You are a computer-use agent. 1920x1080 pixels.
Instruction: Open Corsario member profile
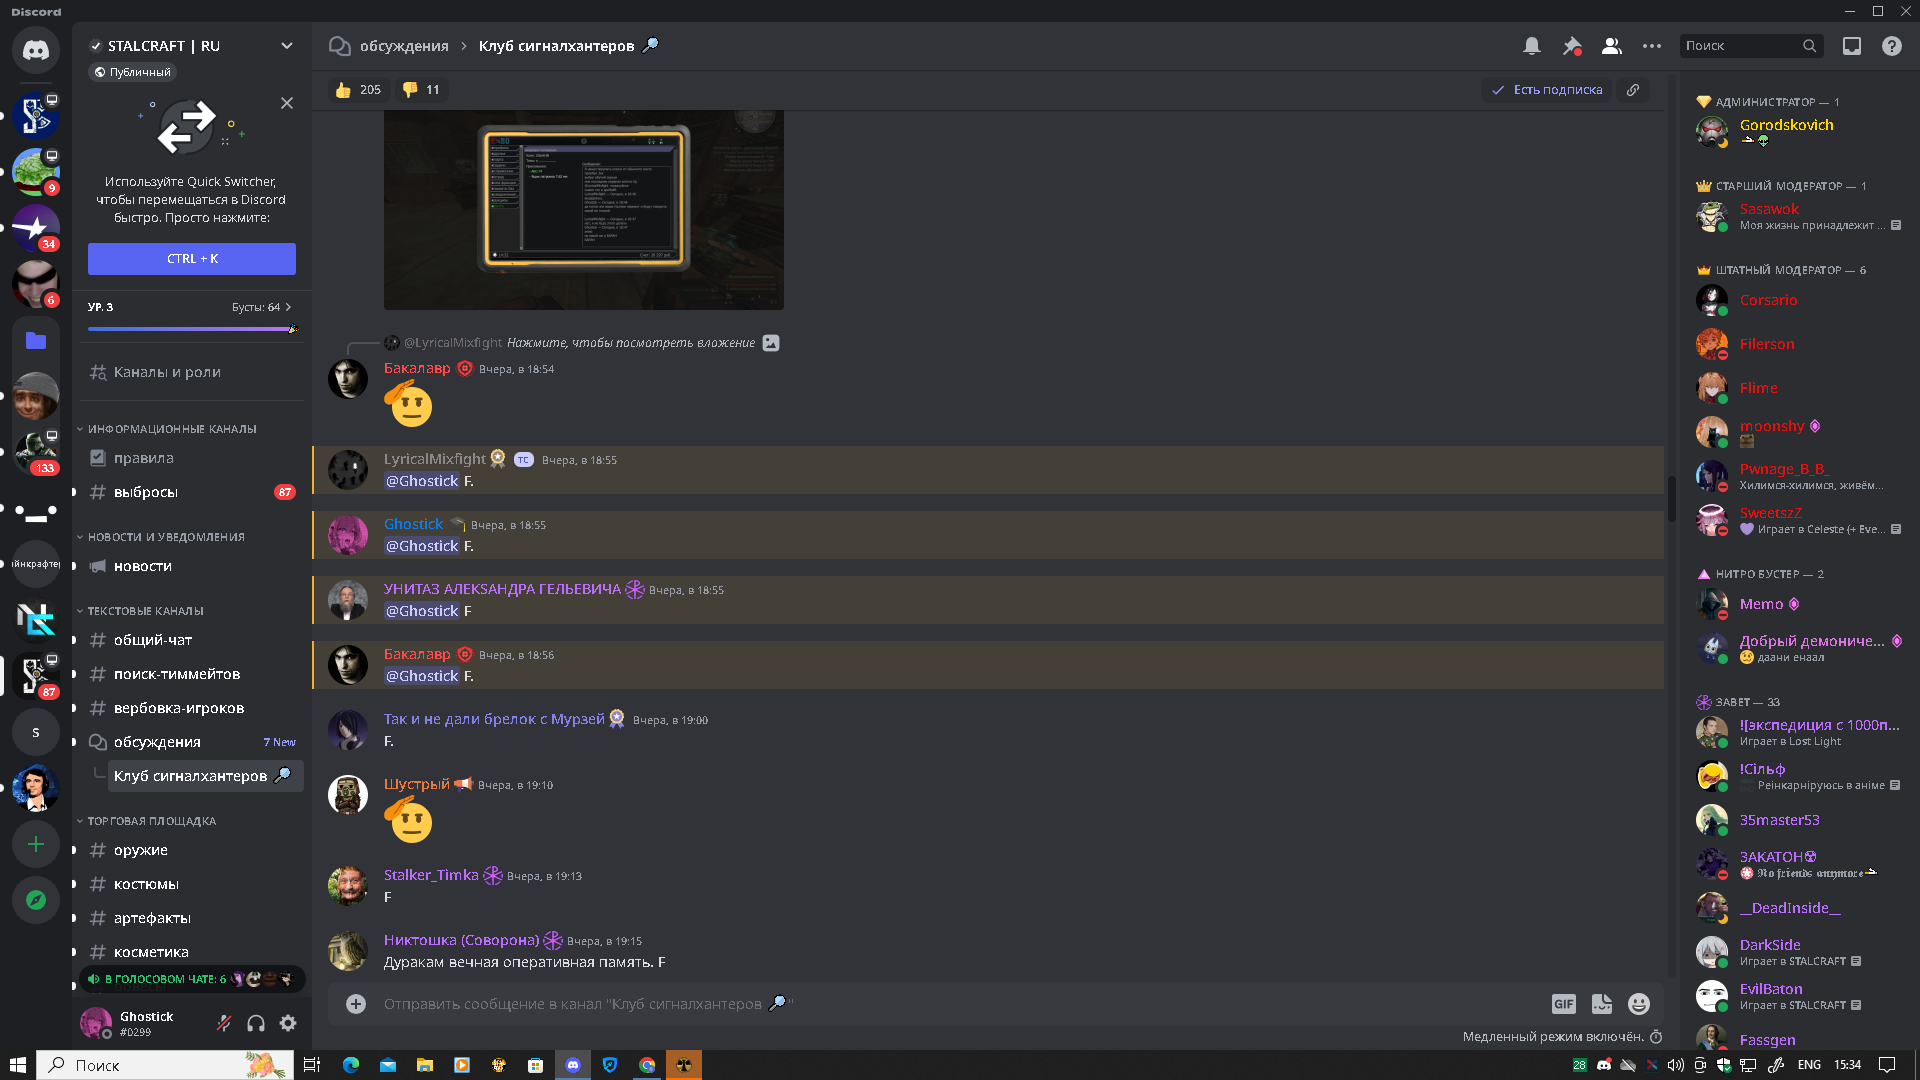pos(1797,300)
